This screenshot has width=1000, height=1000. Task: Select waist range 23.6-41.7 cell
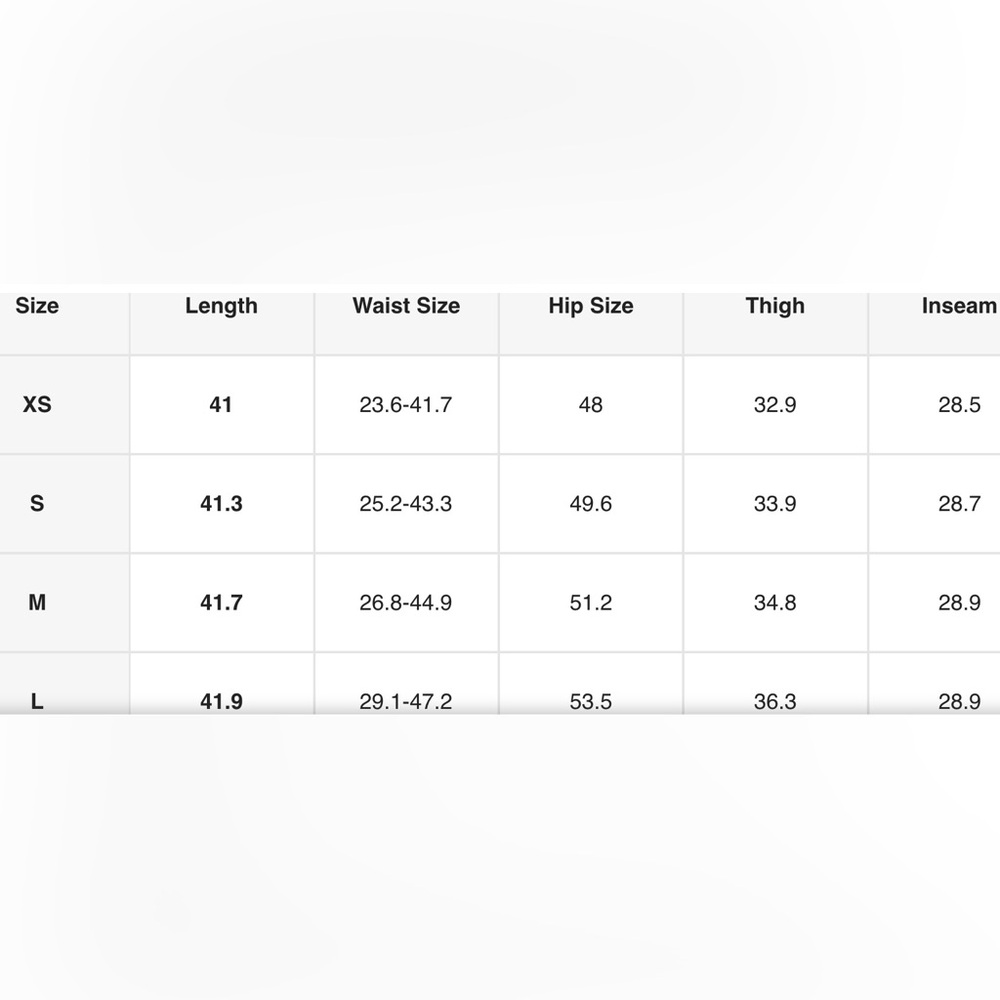(406, 405)
